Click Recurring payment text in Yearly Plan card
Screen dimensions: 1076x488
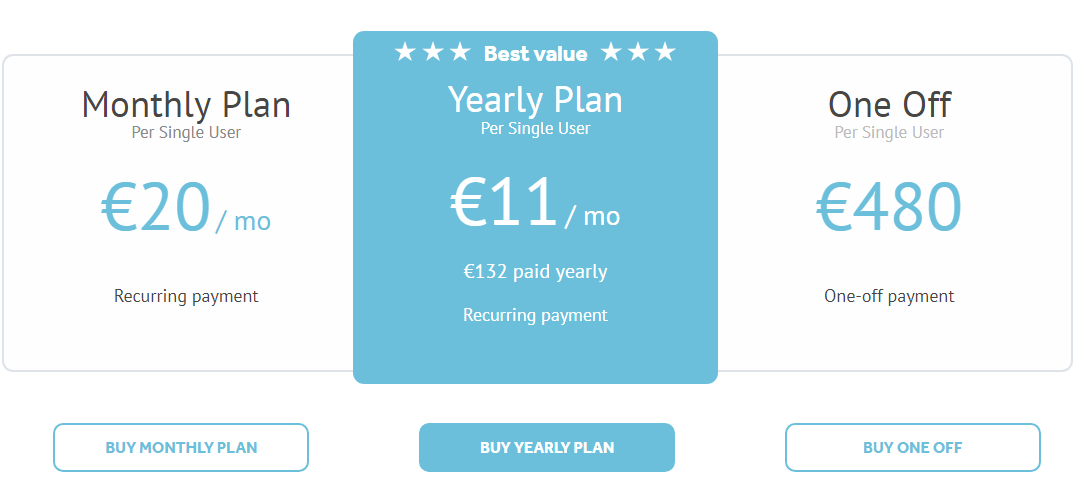pos(535,315)
